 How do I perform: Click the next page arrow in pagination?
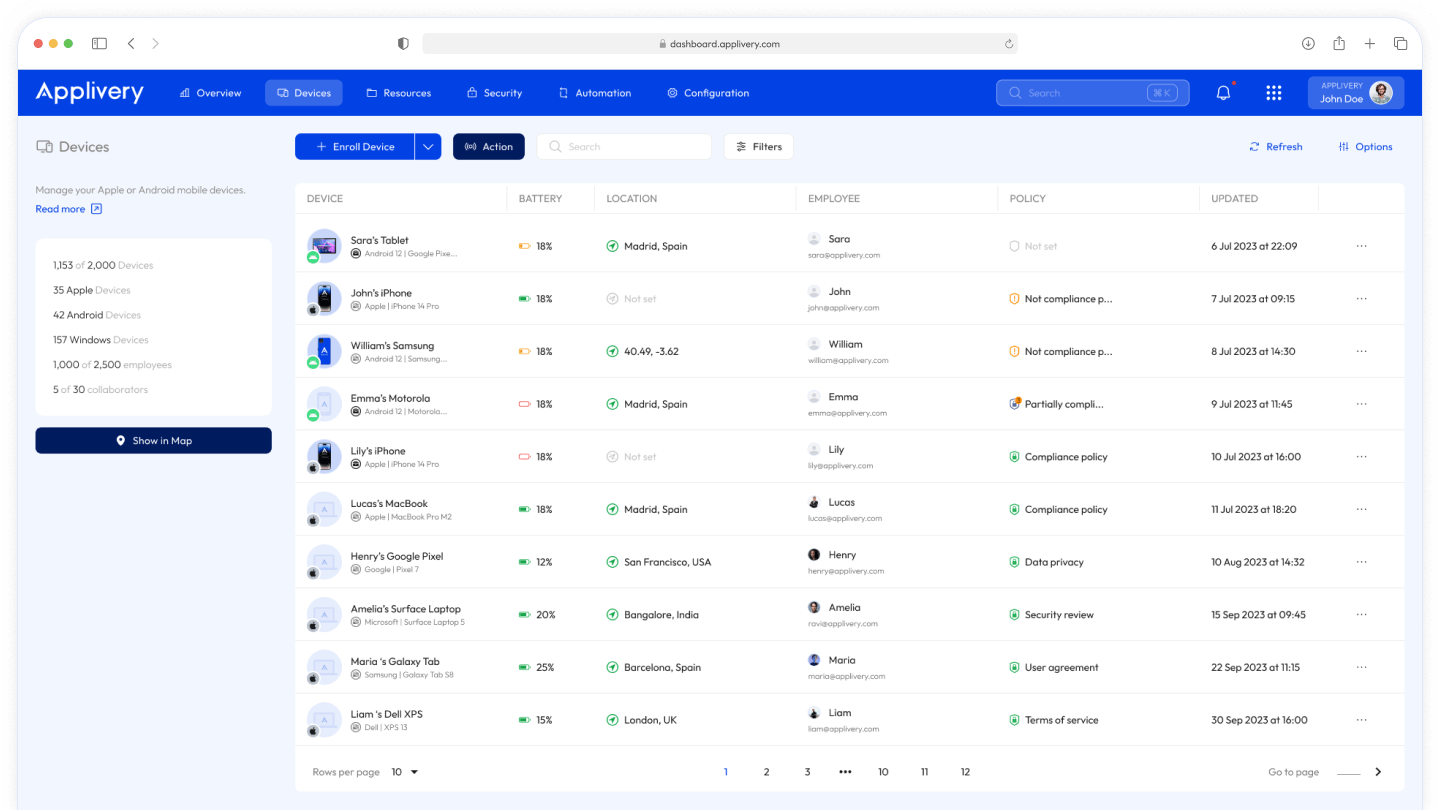pos(1378,772)
